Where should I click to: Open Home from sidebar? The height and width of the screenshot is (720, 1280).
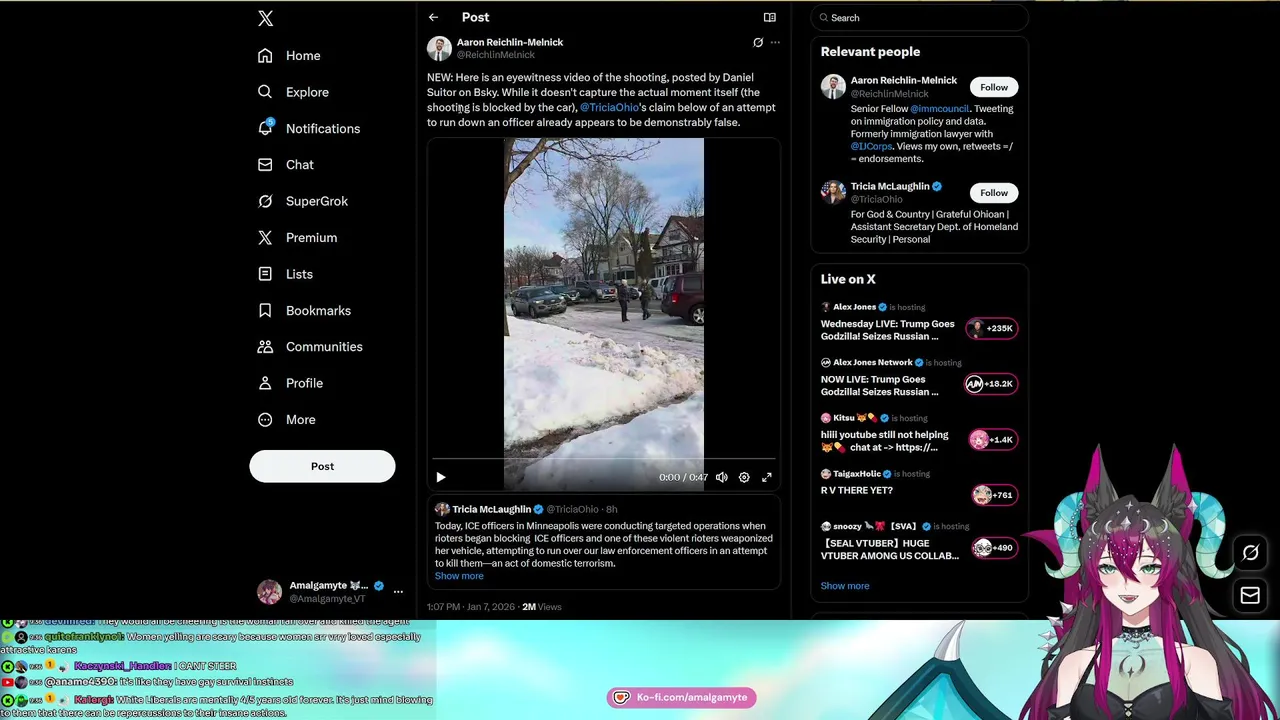(289, 56)
